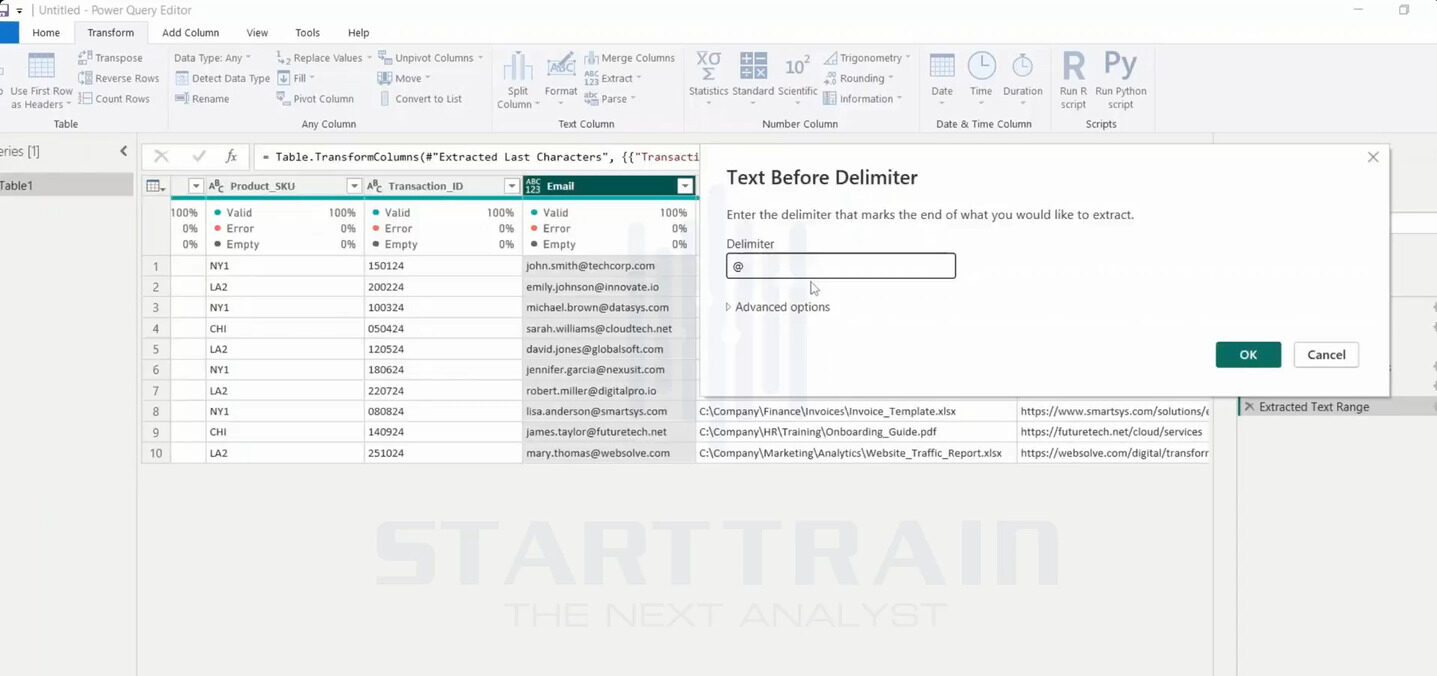
Task: Click cell john.smith@techcorp.com
Action: pos(609,266)
